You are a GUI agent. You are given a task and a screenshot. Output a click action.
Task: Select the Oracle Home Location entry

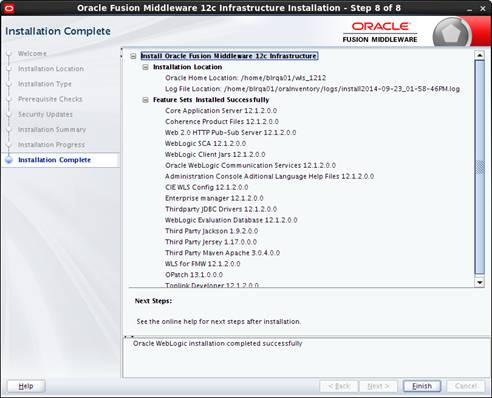(x=246, y=78)
